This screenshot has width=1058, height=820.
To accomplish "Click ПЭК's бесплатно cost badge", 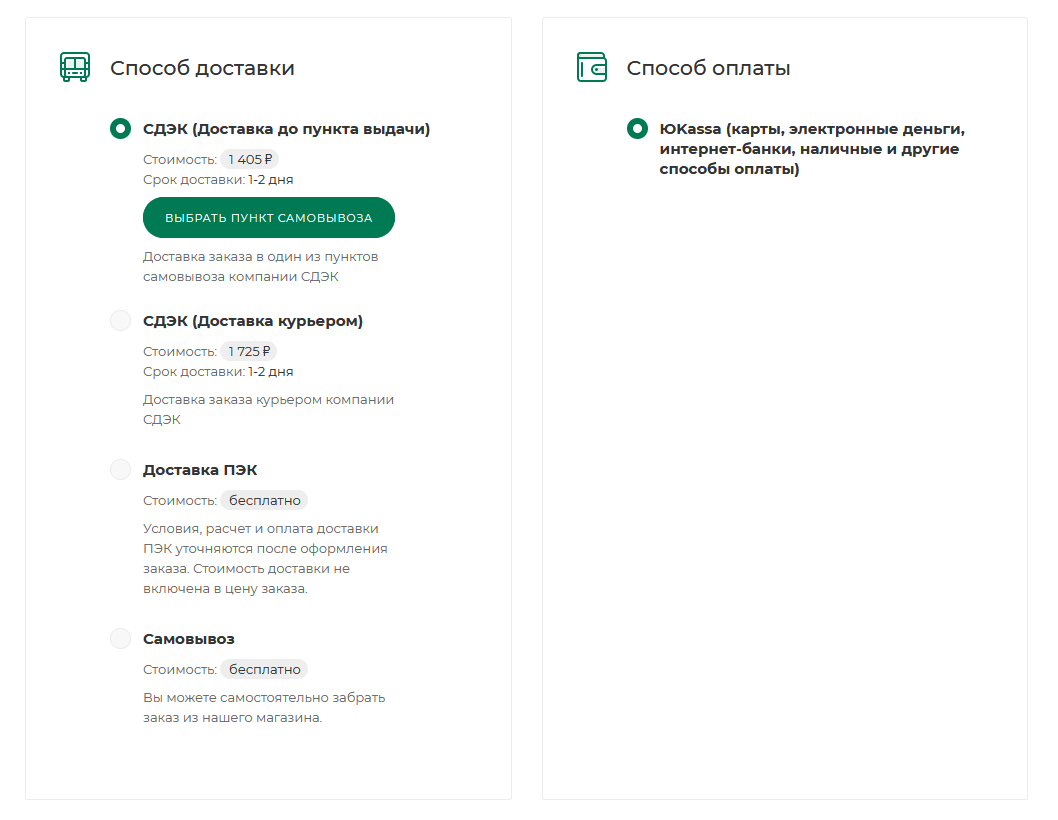I will click(x=264, y=500).
